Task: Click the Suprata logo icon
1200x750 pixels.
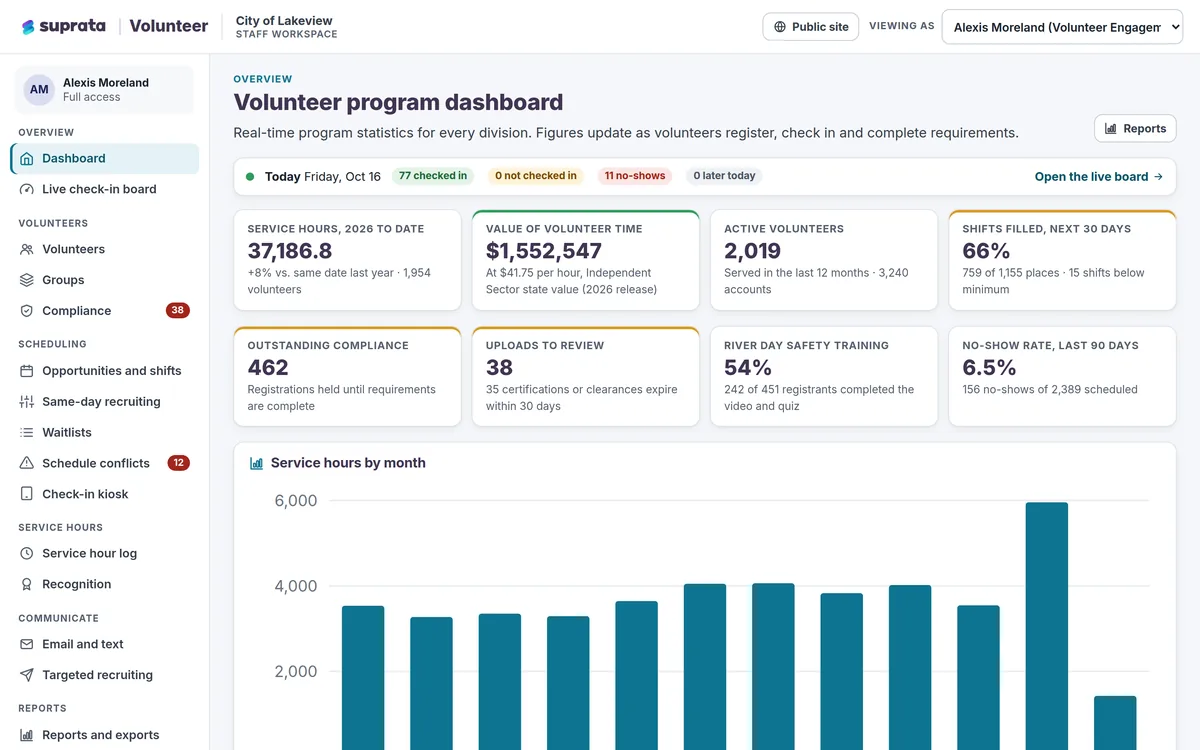Action: [28, 27]
